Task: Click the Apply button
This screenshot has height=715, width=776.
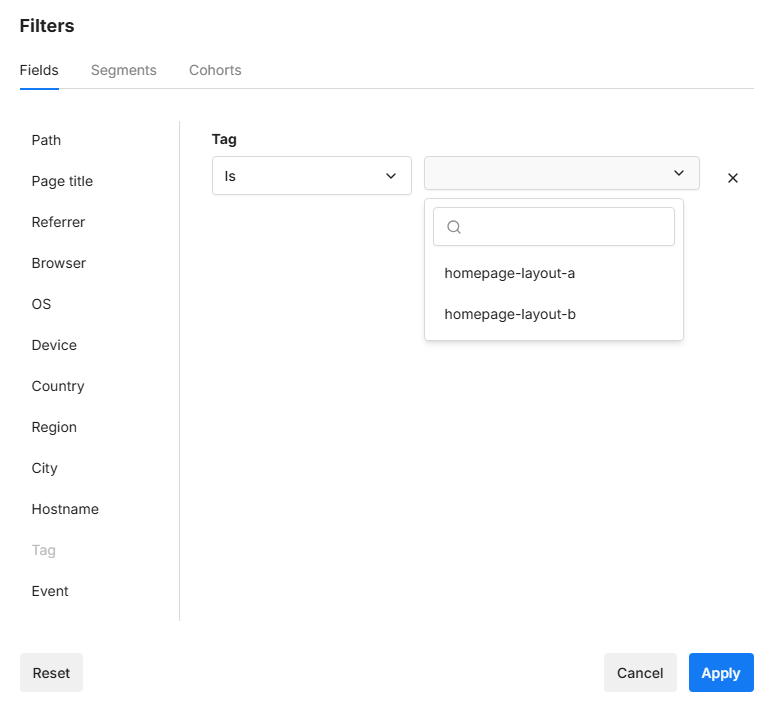Action: tap(720, 673)
